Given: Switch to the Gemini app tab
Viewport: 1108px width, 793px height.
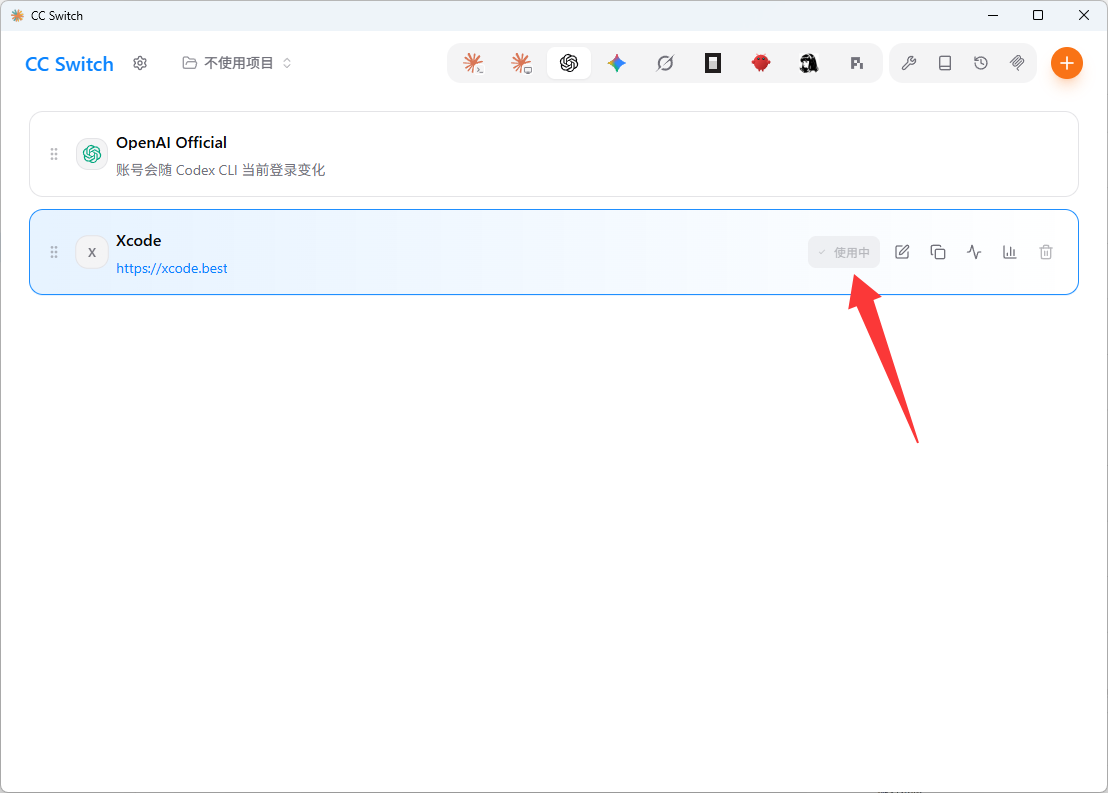Looking at the screenshot, I should click(617, 64).
